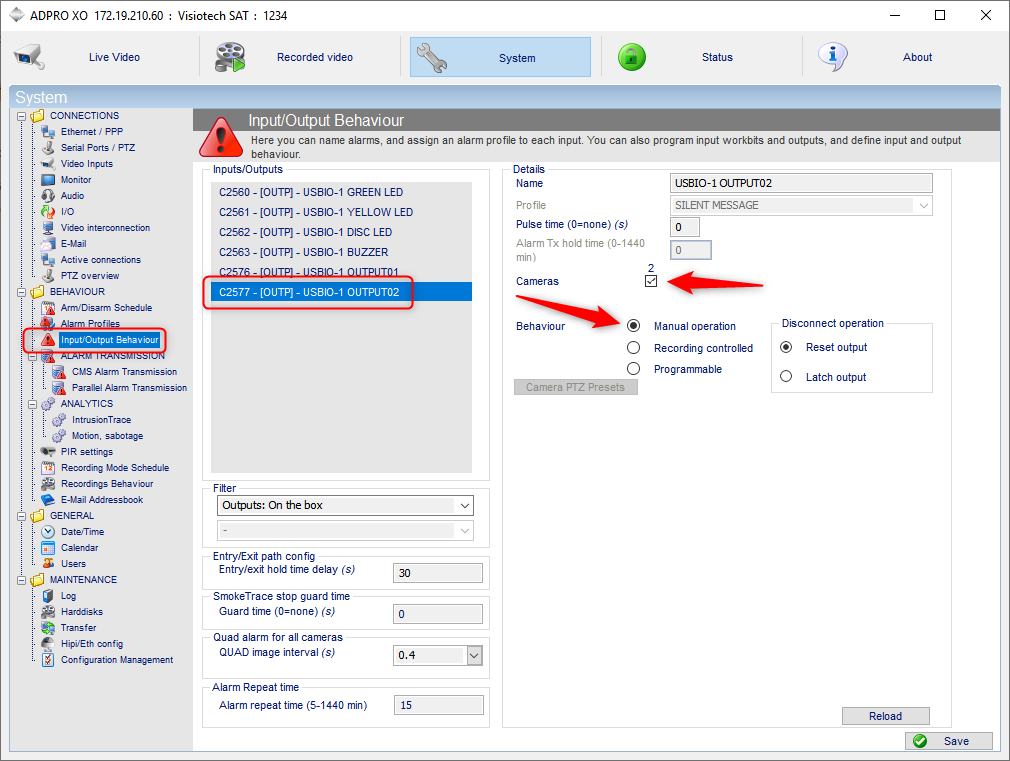Click the green padlock Status icon
Viewport: 1010px width, 761px height.
(x=631, y=57)
